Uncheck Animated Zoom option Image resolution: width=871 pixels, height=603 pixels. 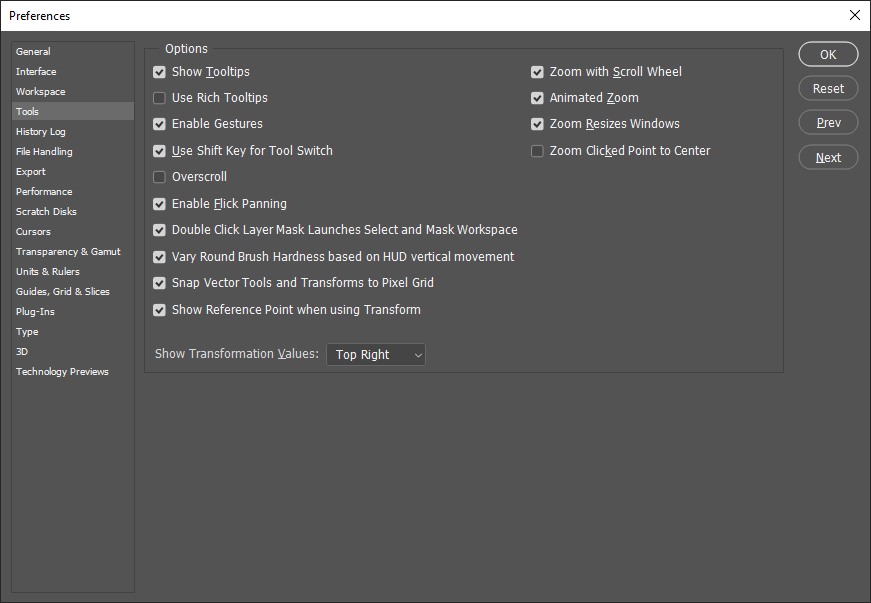(x=538, y=98)
